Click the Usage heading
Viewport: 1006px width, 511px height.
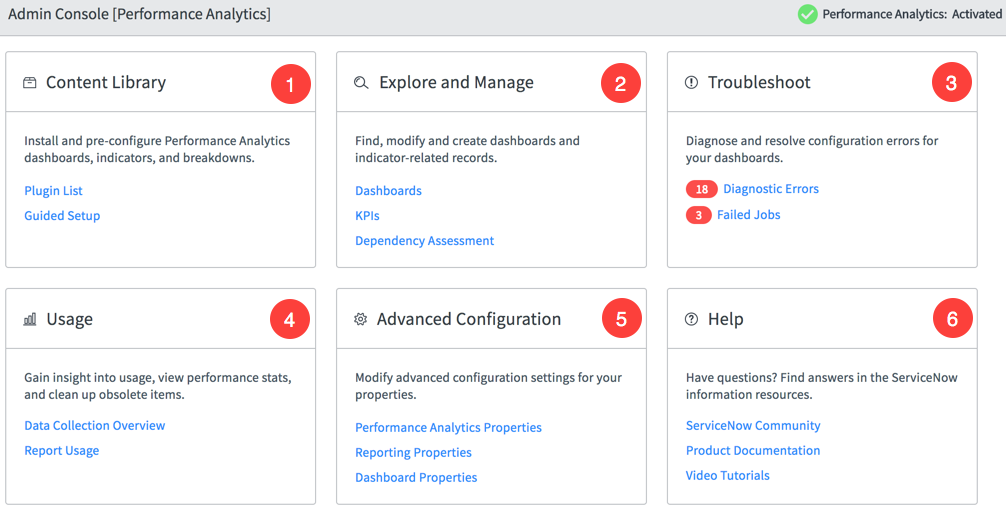[x=69, y=319]
